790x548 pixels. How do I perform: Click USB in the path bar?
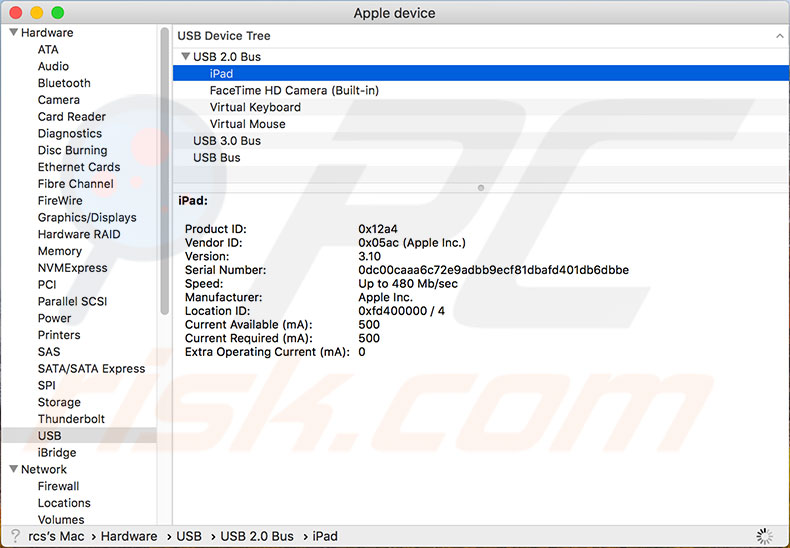pos(189,536)
